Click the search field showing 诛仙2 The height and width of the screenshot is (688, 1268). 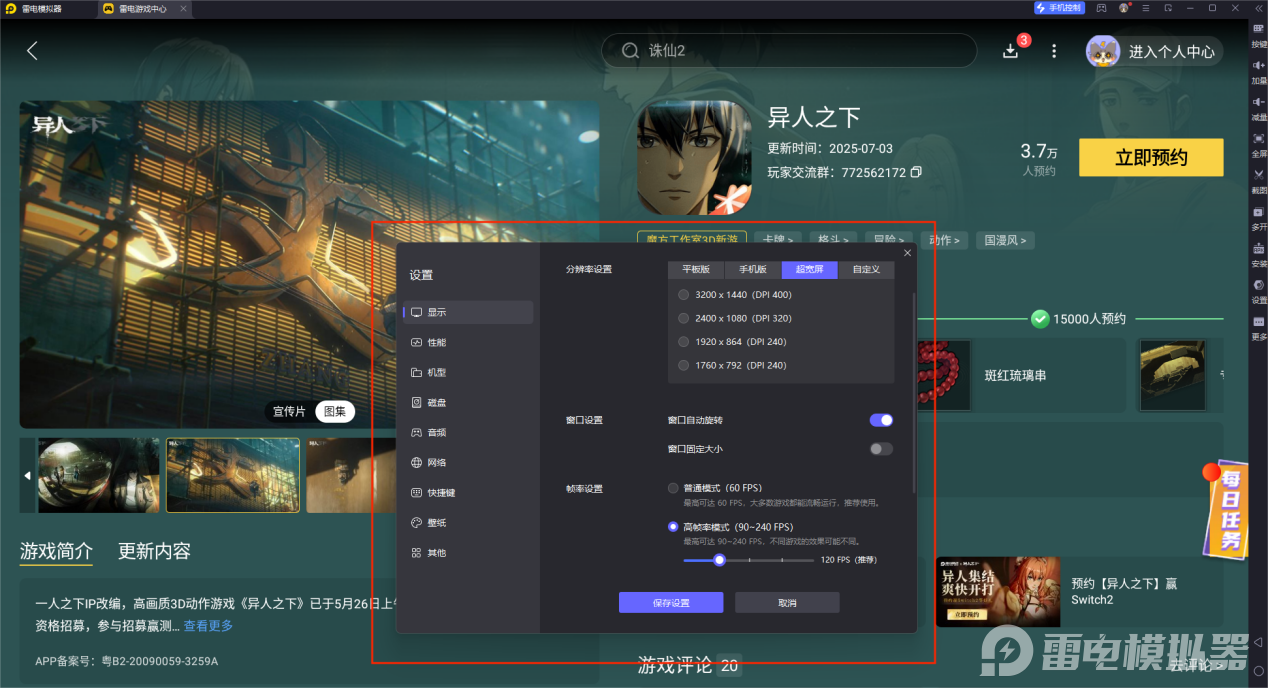tap(789, 51)
